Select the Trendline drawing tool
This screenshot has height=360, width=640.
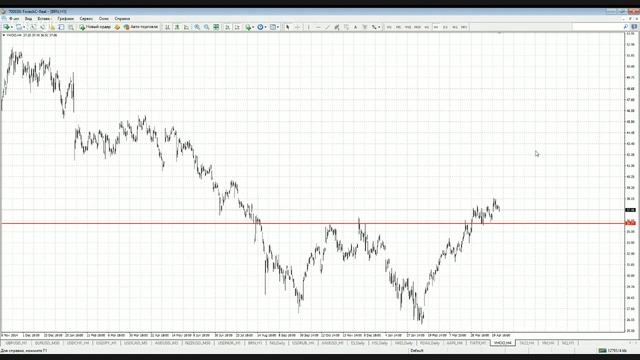pyautogui.click(x=327, y=27)
